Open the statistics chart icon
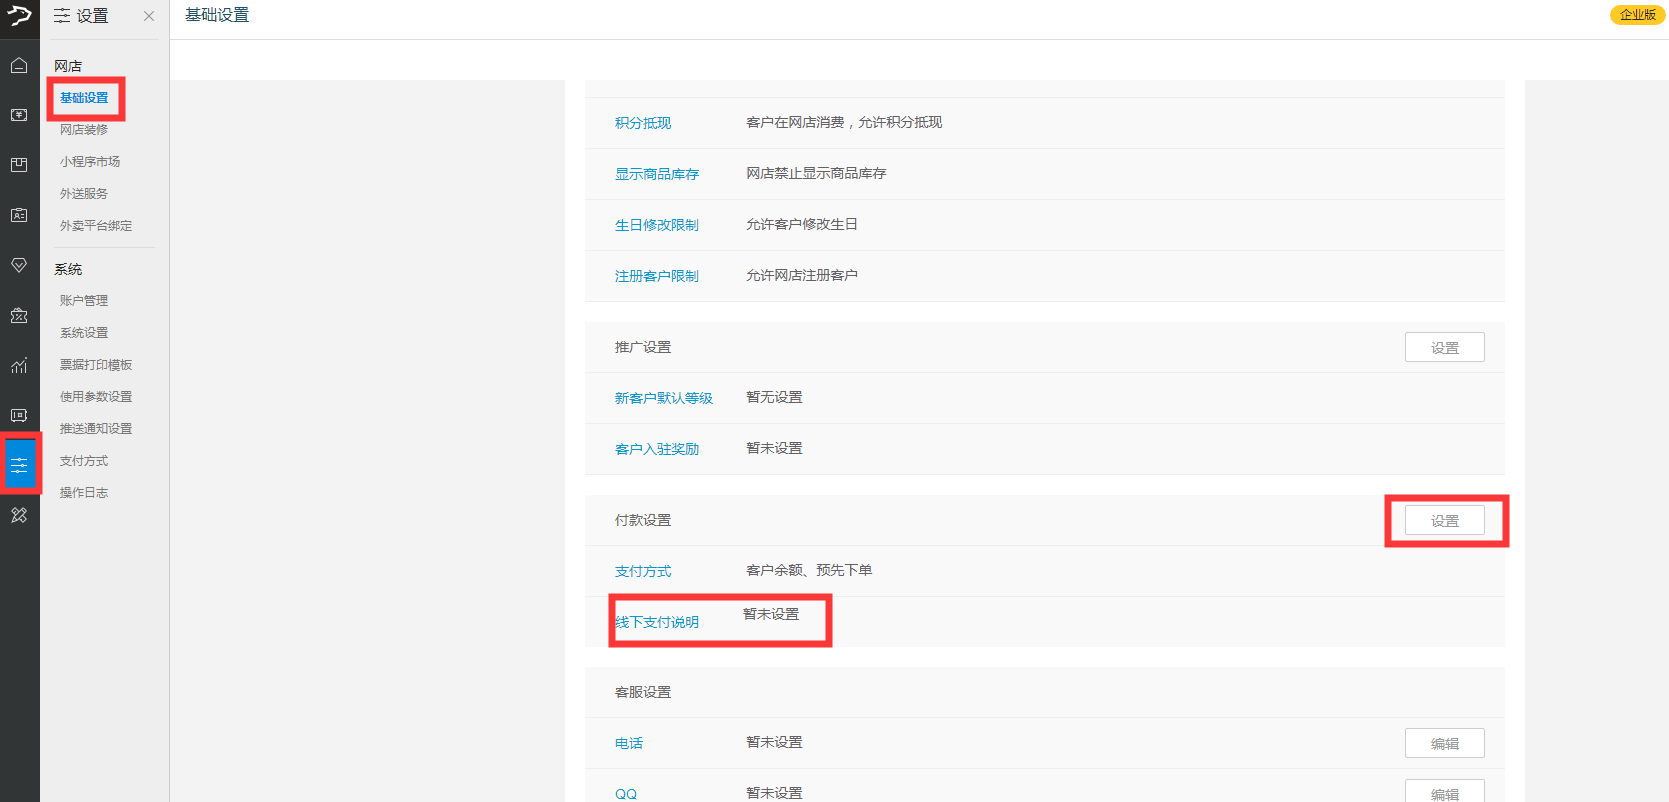 (x=19, y=365)
